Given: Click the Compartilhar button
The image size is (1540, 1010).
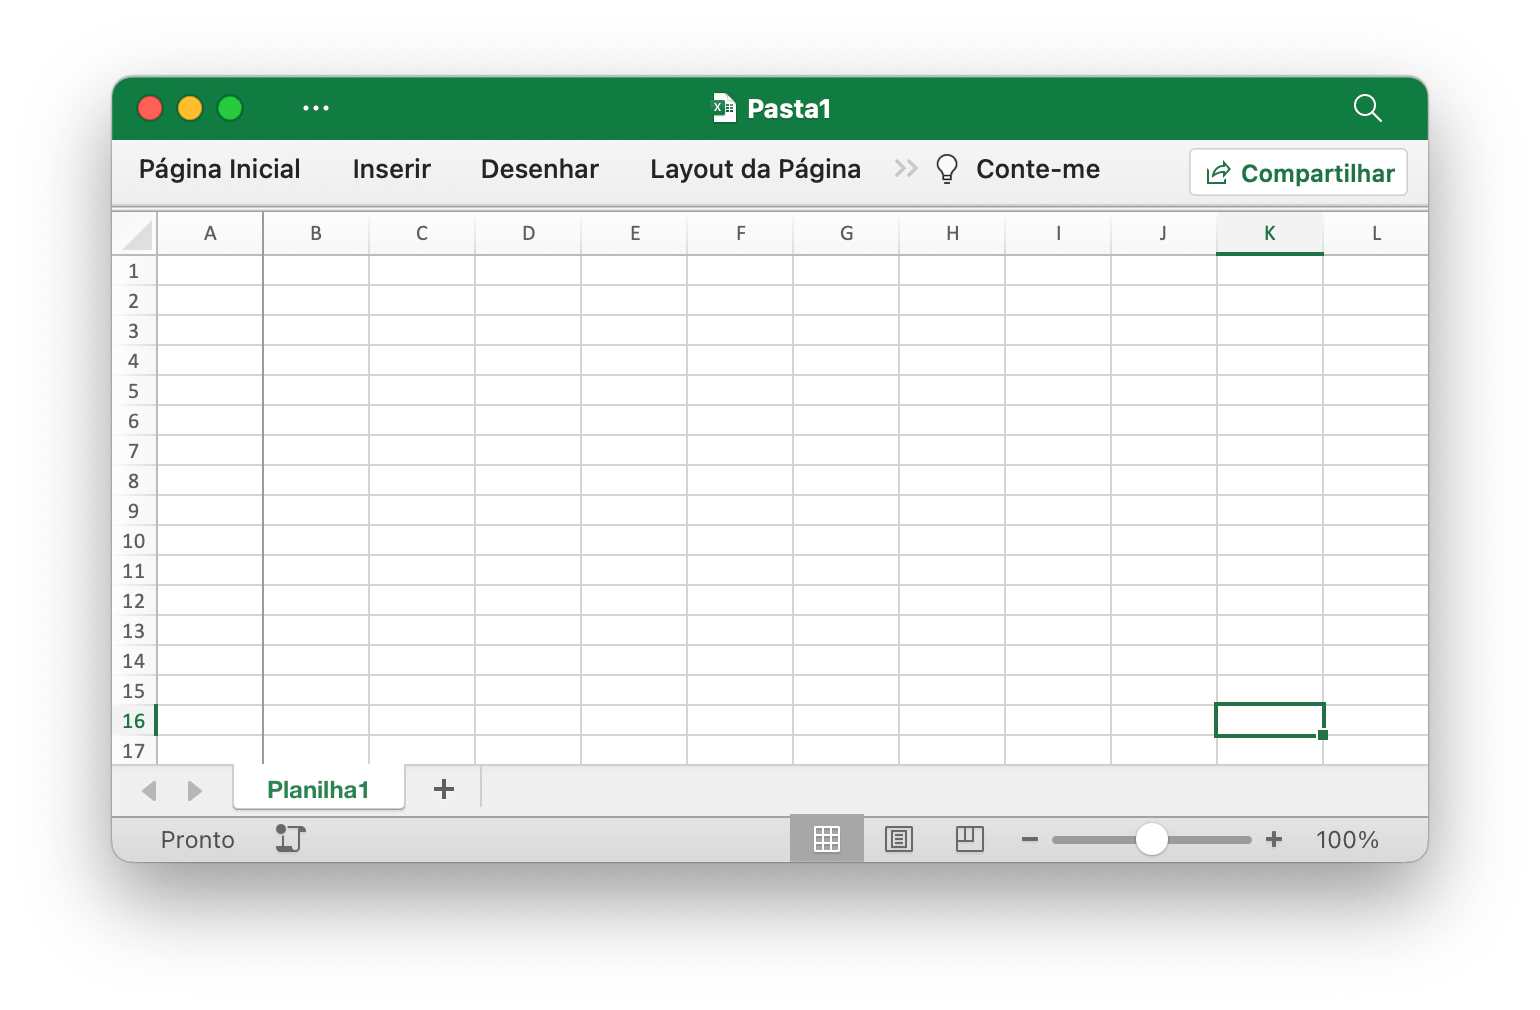Looking at the screenshot, I should point(1298,173).
